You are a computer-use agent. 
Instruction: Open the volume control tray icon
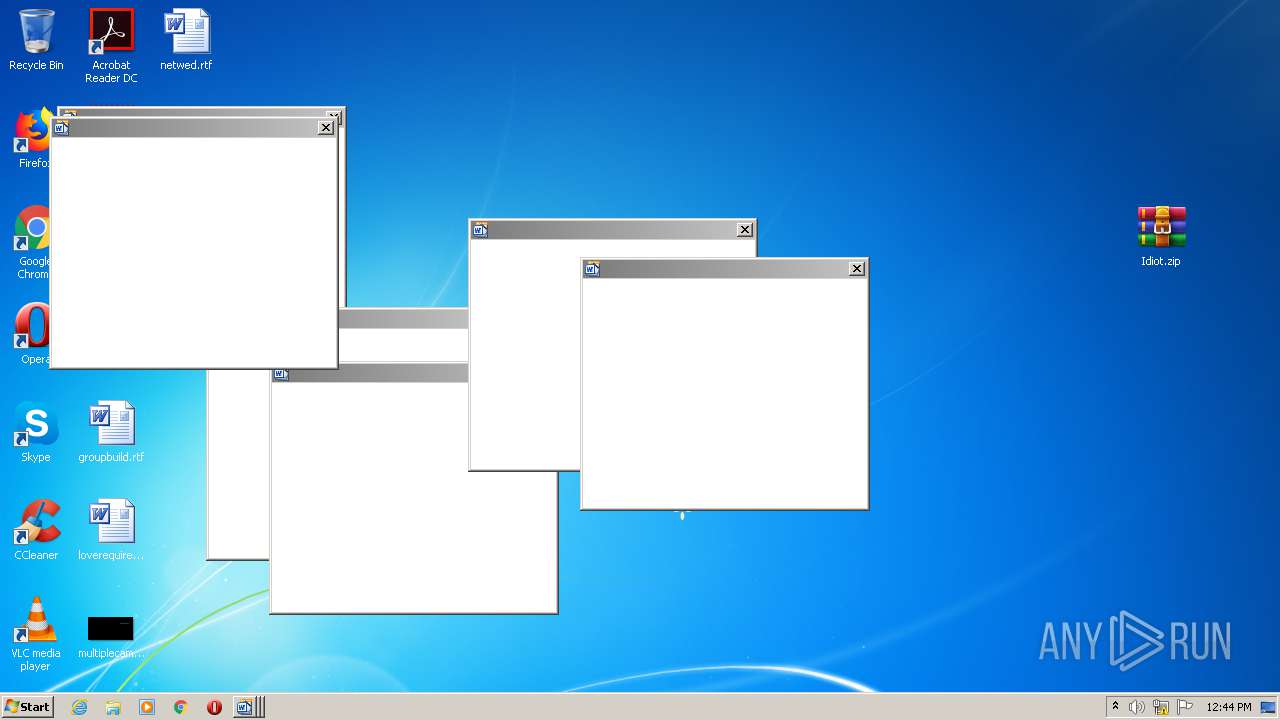[x=1137, y=707]
